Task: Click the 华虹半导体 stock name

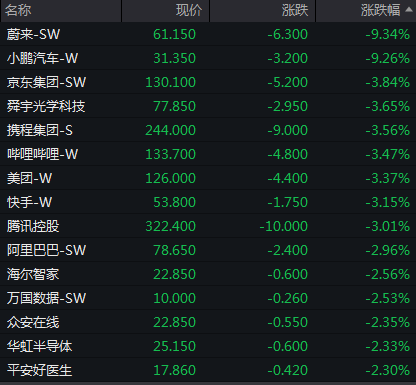Action: tap(39, 346)
